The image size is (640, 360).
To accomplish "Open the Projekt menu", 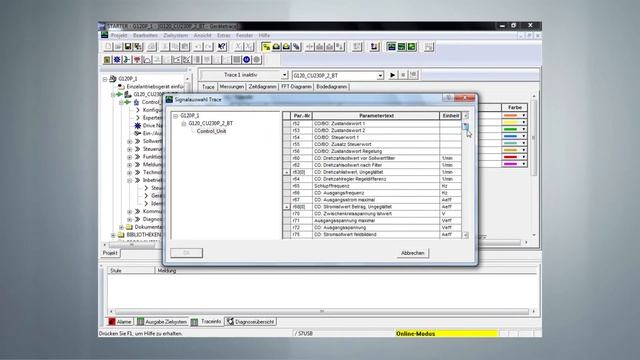I will tap(119, 36).
